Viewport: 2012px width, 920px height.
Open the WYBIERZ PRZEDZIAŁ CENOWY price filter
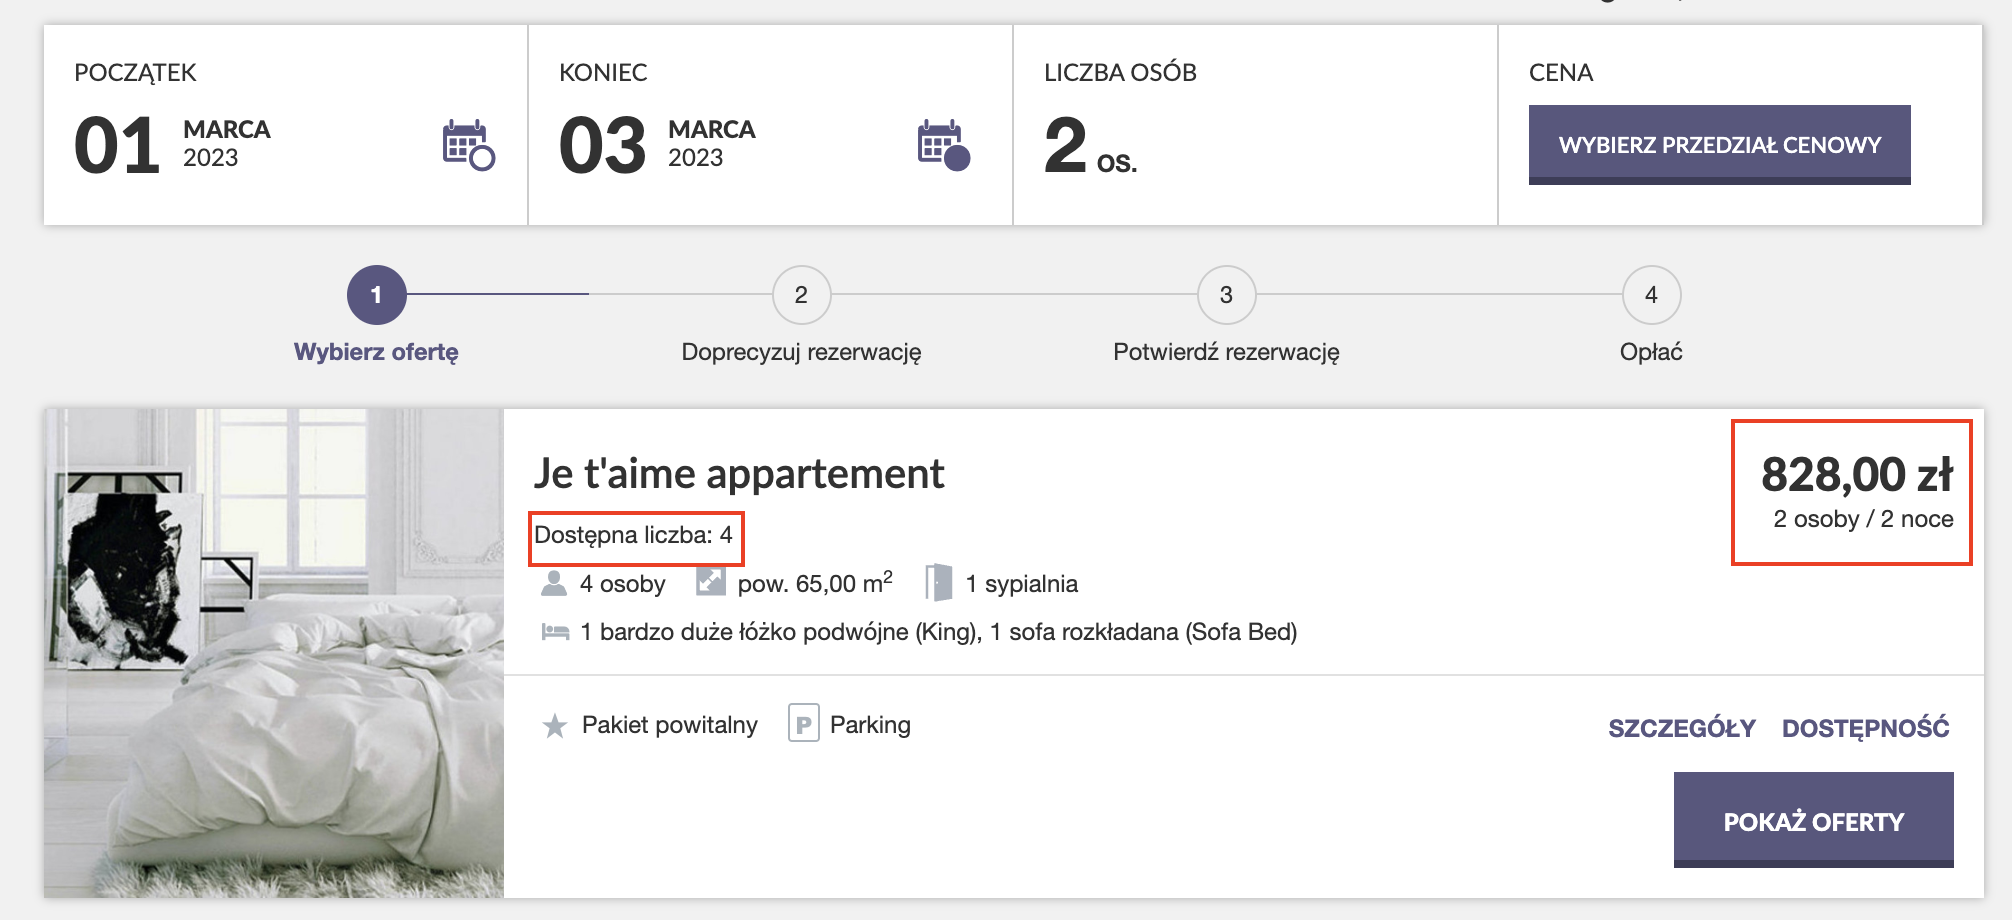tap(1718, 144)
